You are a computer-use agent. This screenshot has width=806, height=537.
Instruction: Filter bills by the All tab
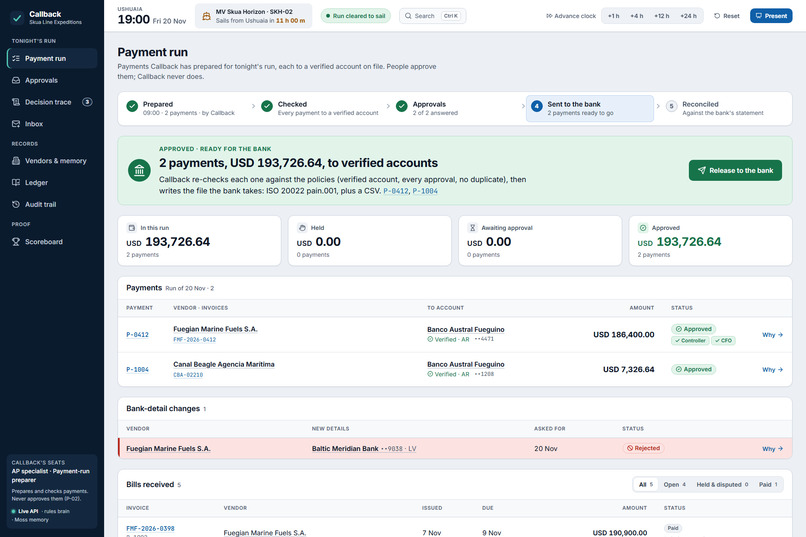(646, 485)
